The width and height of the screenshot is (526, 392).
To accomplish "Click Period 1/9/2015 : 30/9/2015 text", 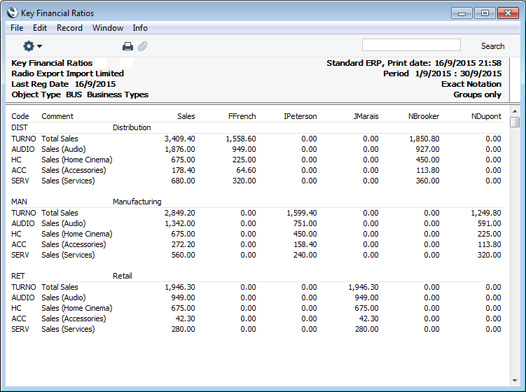I will [x=442, y=74].
